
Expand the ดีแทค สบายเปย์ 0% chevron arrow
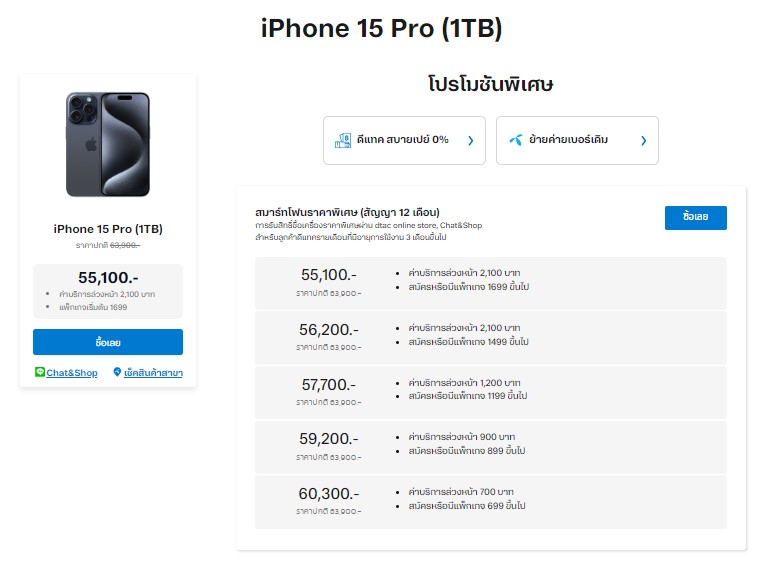(x=470, y=141)
